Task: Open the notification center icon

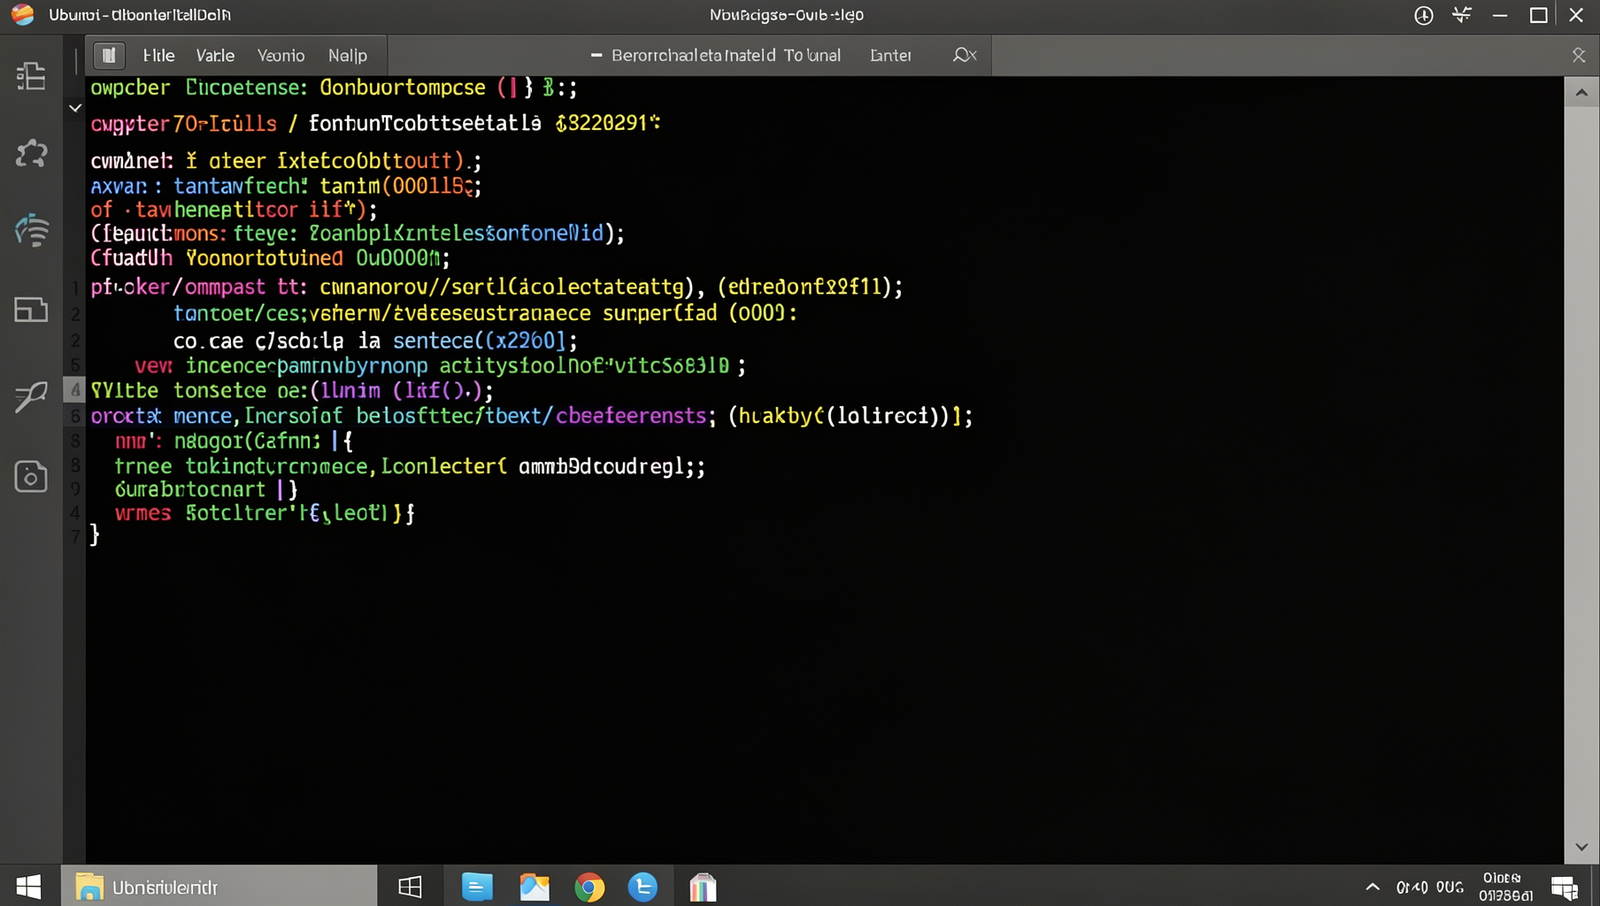Action: [1565, 887]
